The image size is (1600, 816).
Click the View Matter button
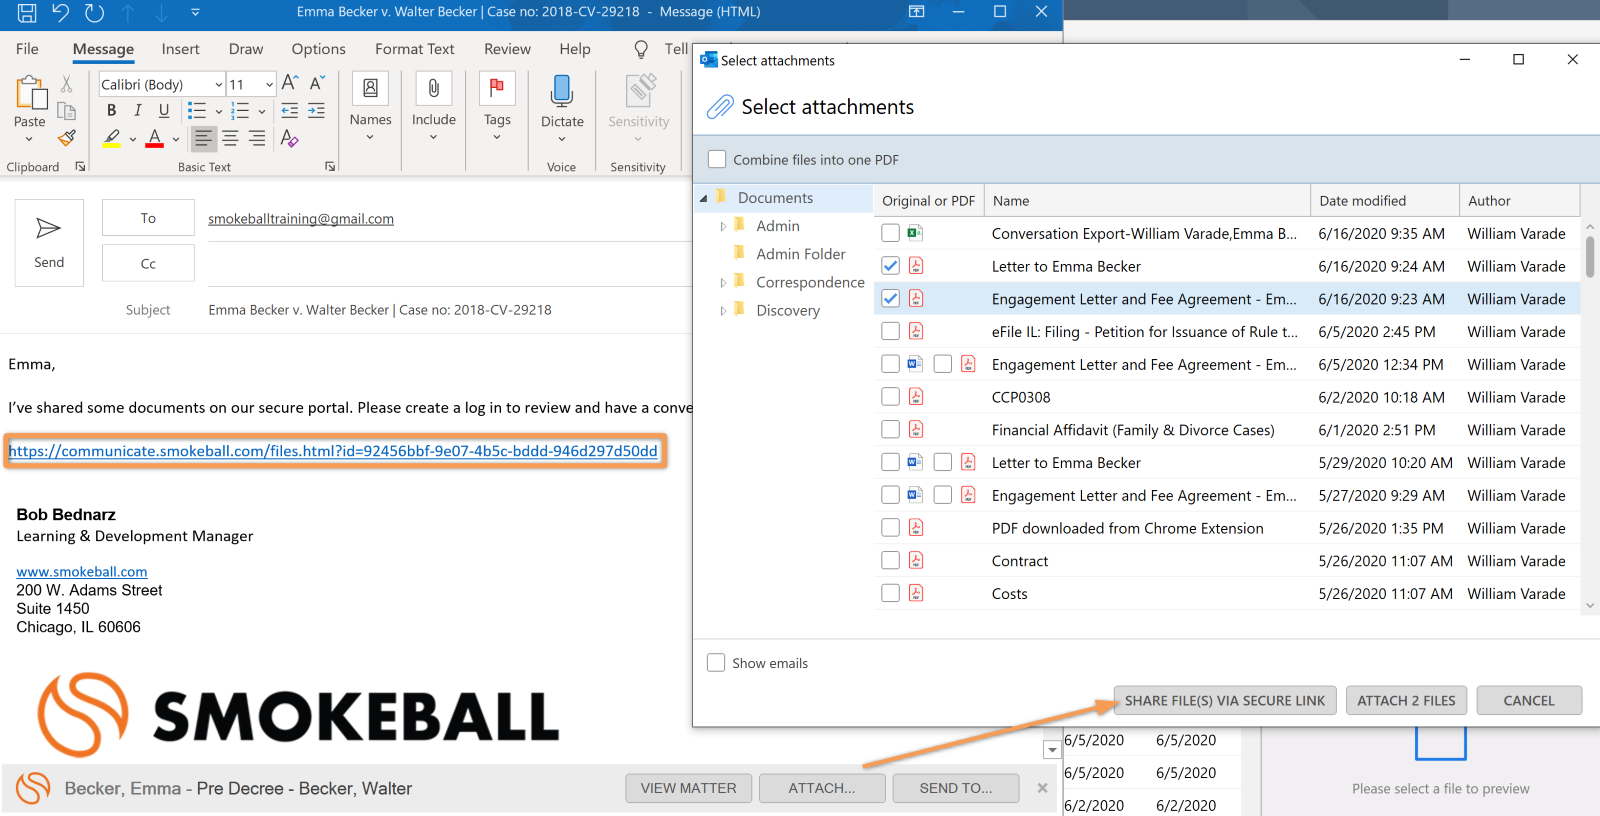pos(688,788)
